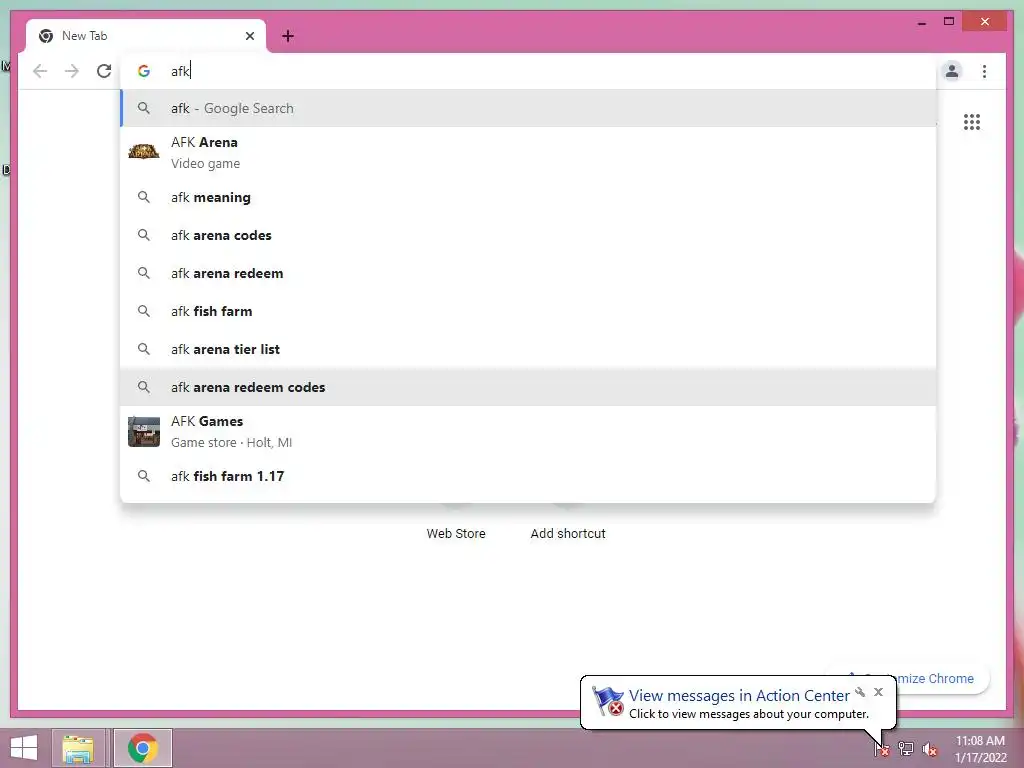Select the 'afk arena tier list' suggestion

pyautogui.click(x=528, y=349)
